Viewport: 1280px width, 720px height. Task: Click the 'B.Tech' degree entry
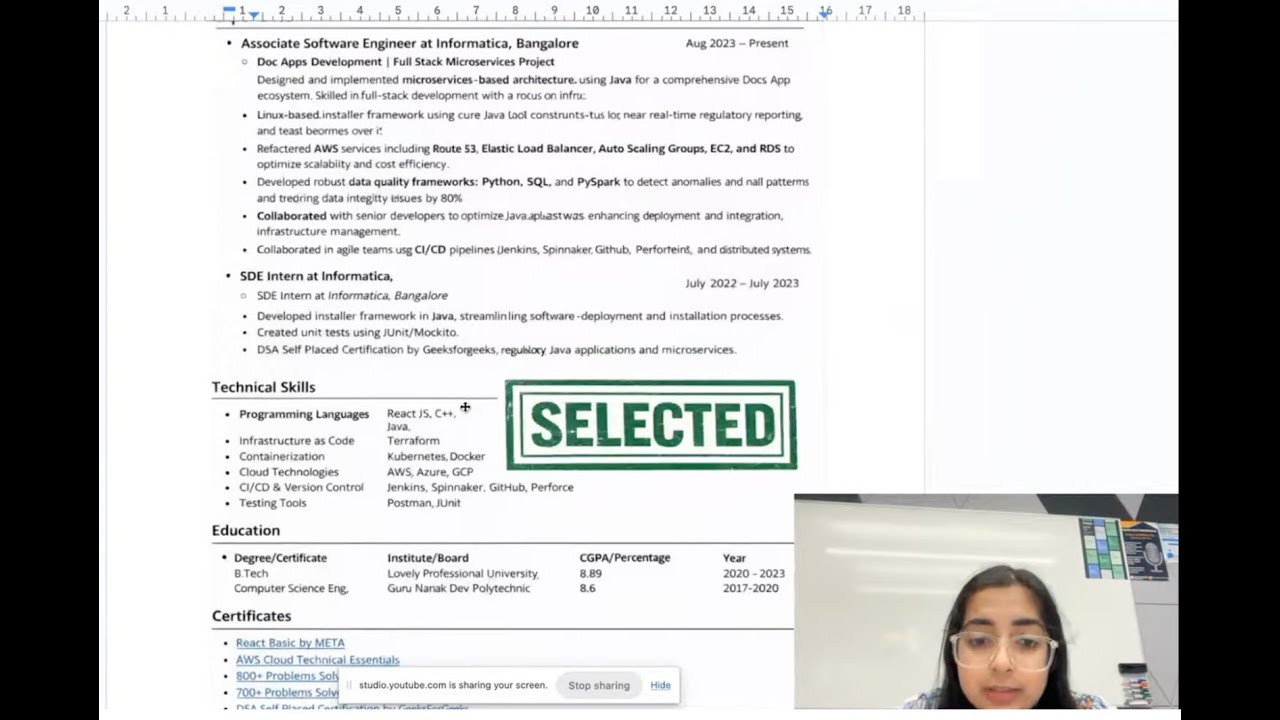[x=251, y=574]
